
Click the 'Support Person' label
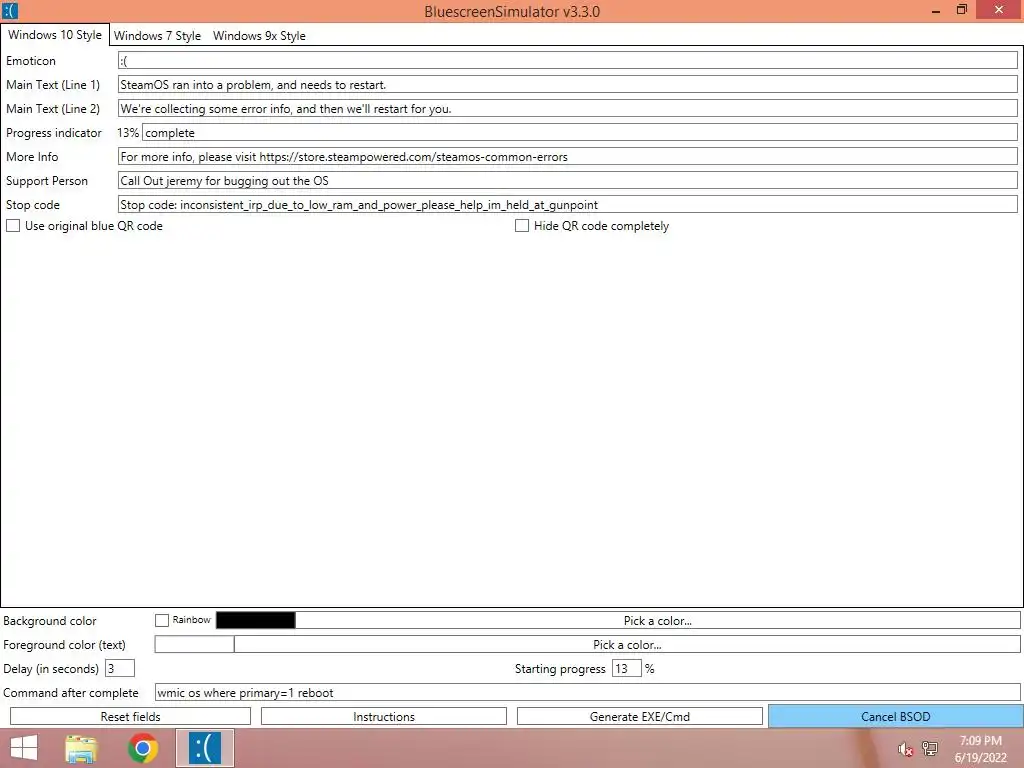tap(46, 181)
